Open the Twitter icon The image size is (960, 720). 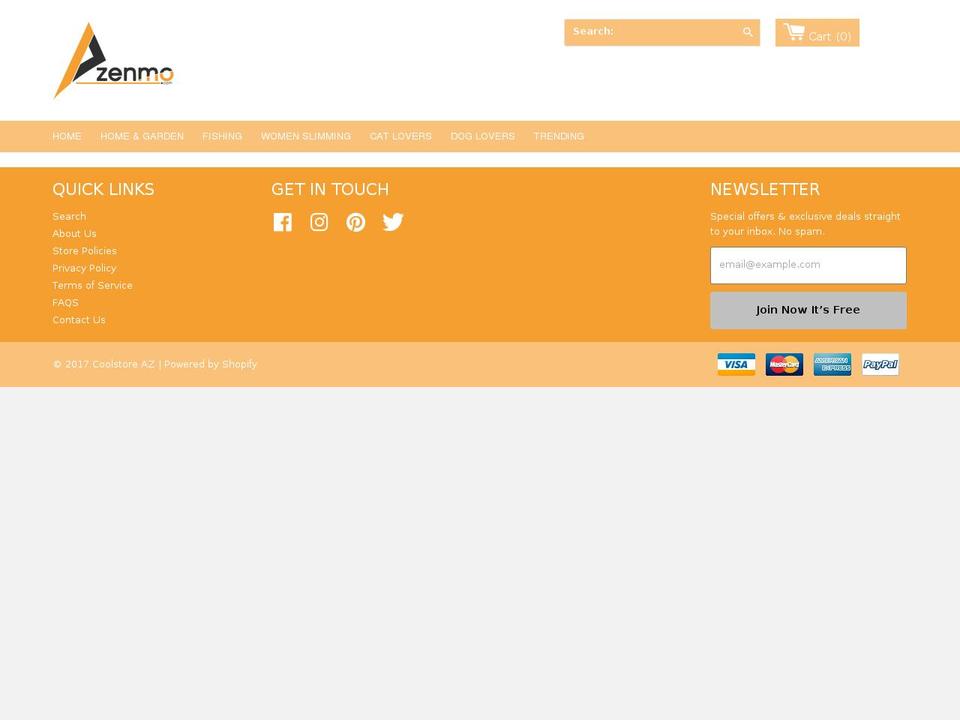click(x=393, y=222)
